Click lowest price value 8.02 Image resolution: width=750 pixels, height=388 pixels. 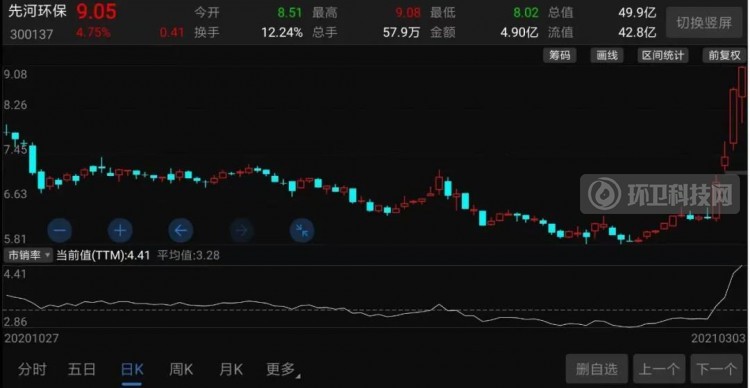[x=526, y=12]
